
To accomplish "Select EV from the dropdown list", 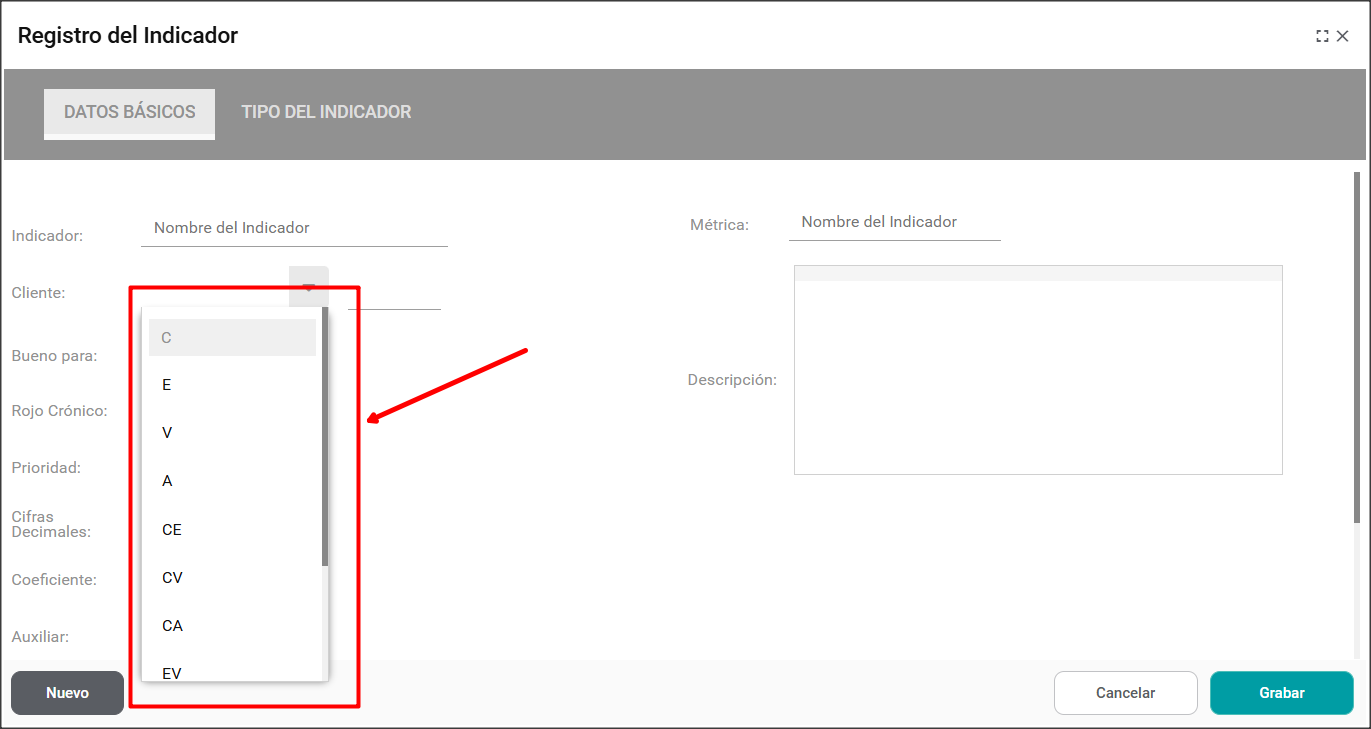I will [232, 672].
